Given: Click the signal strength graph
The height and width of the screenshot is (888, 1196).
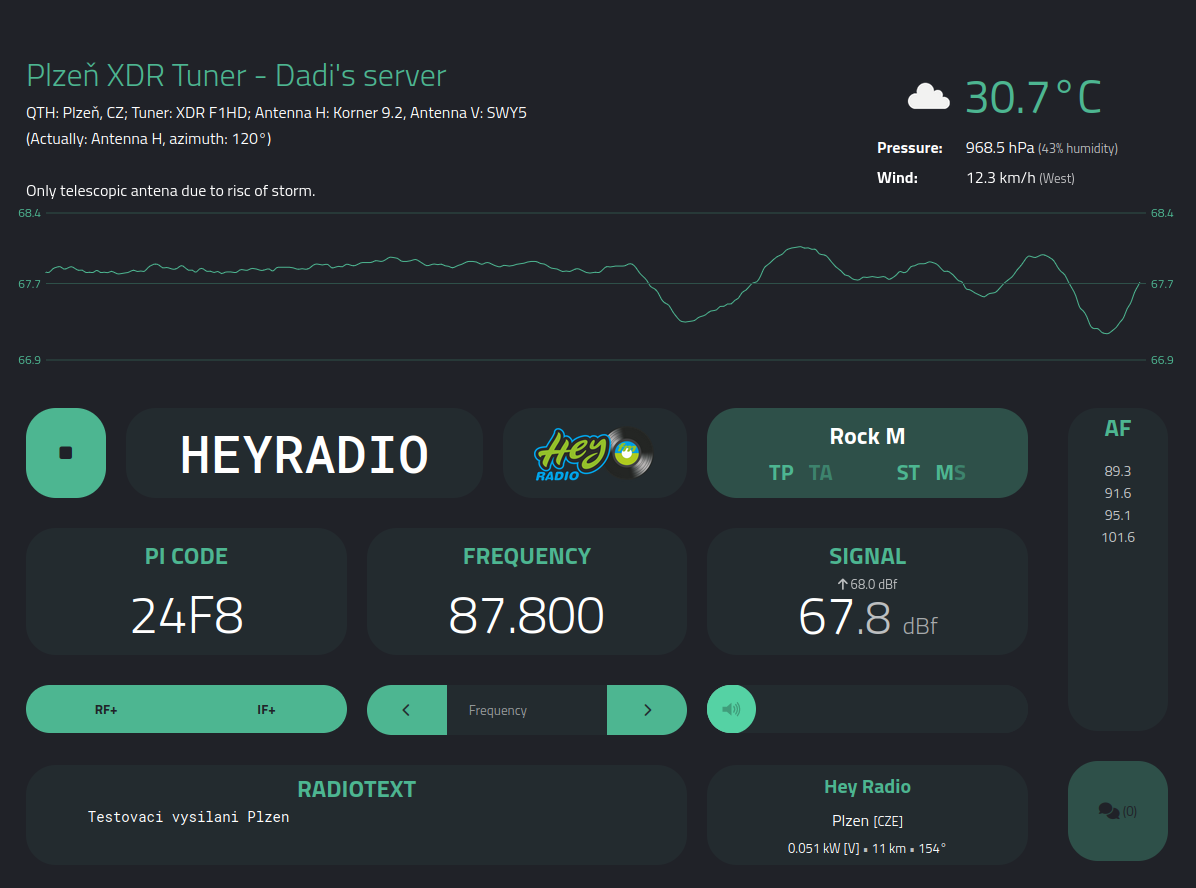Looking at the screenshot, I should pos(596,287).
